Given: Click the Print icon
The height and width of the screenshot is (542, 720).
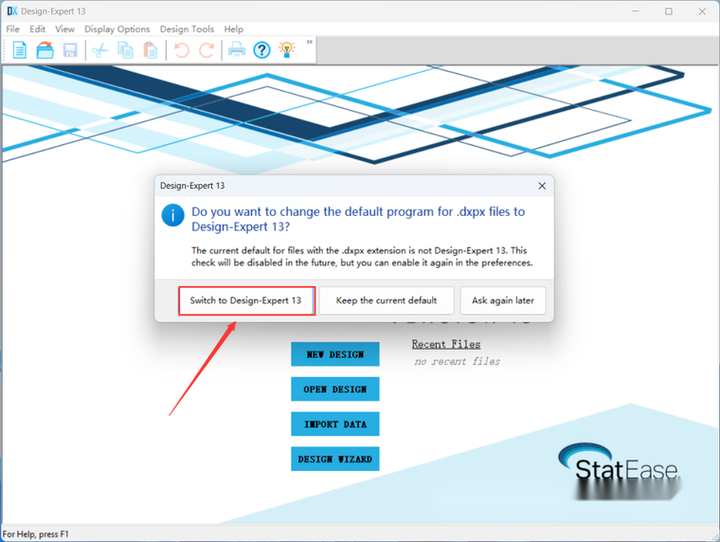Looking at the screenshot, I should [x=237, y=49].
